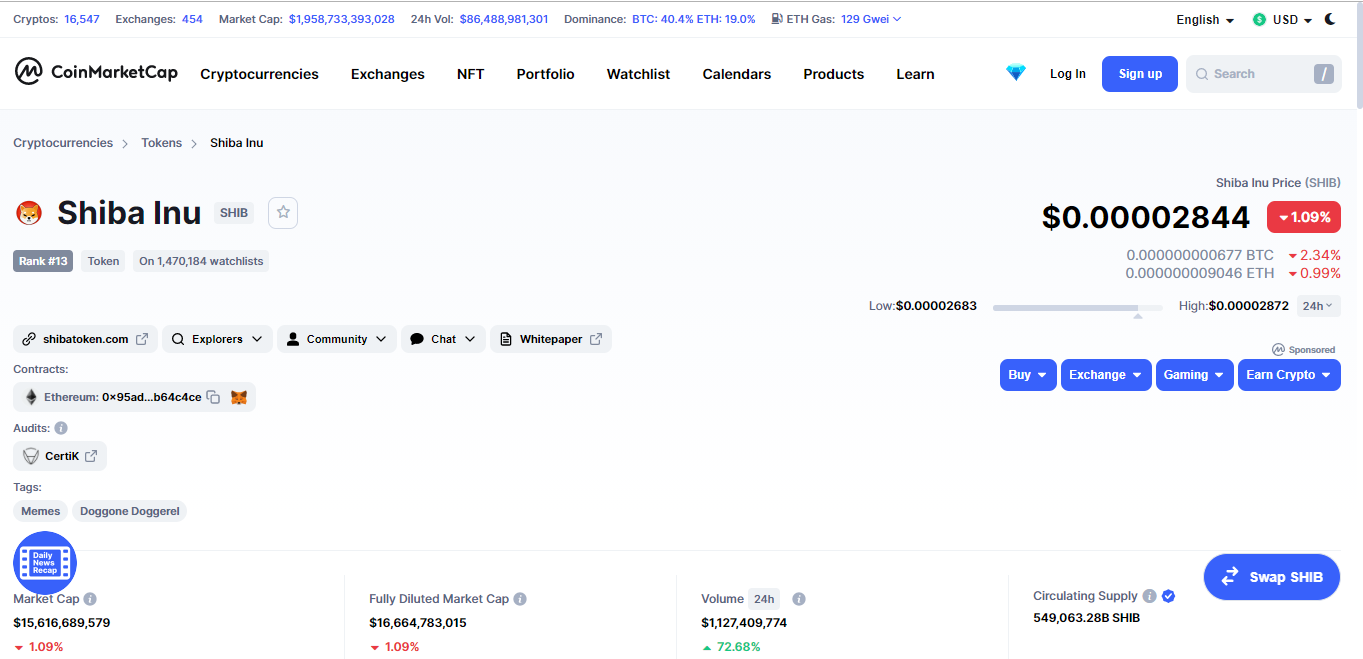Click the search magnifier icon
1363x659 pixels.
click(x=1201, y=74)
